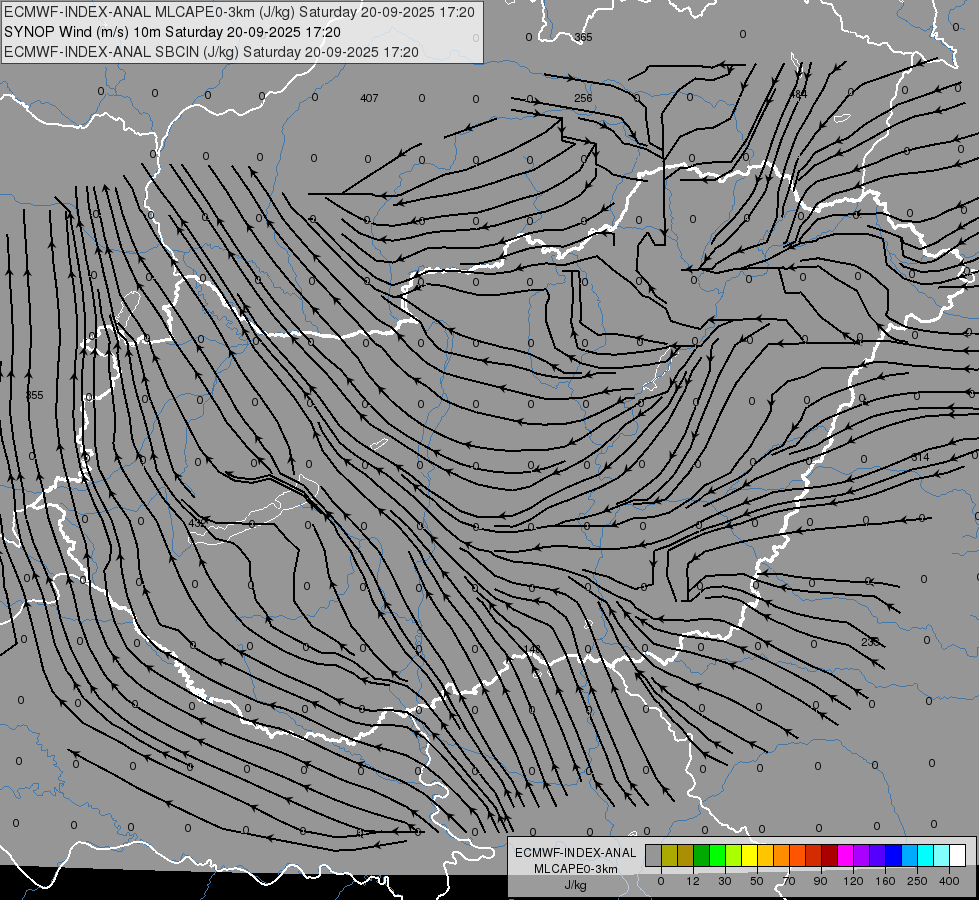Click the 407 data value on map

[x=369, y=98]
